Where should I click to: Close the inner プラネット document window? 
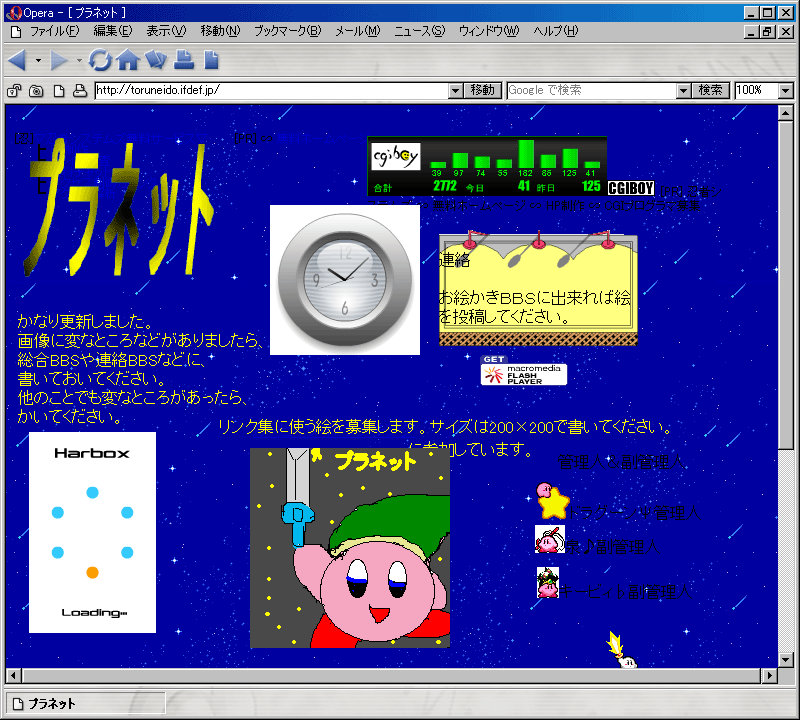pyautogui.click(x=786, y=32)
